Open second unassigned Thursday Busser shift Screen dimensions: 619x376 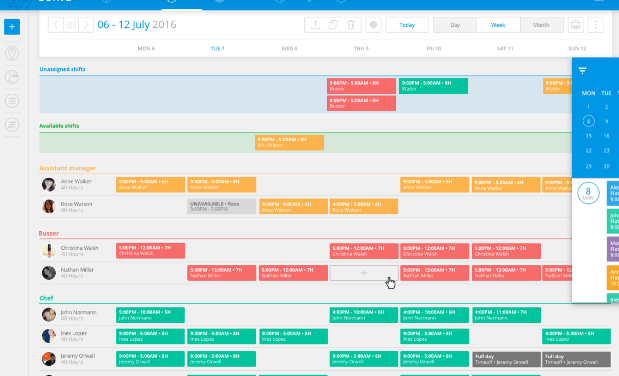[361, 103]
